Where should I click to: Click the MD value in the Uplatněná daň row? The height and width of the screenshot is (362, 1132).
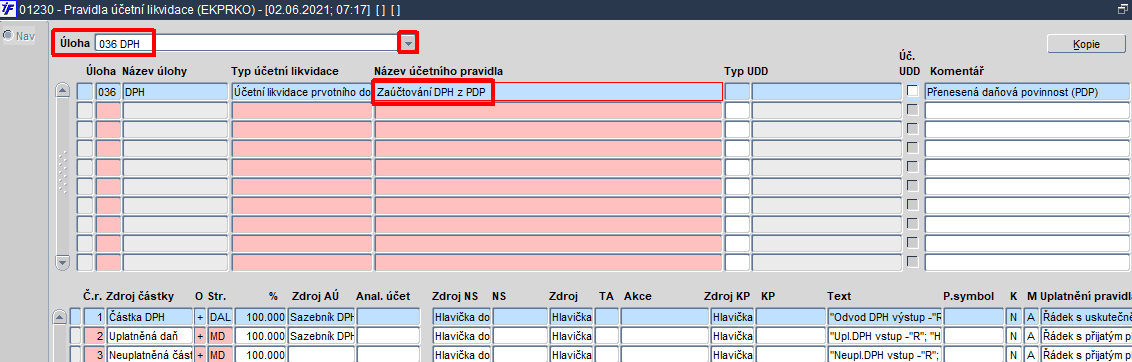pos(219,336)
